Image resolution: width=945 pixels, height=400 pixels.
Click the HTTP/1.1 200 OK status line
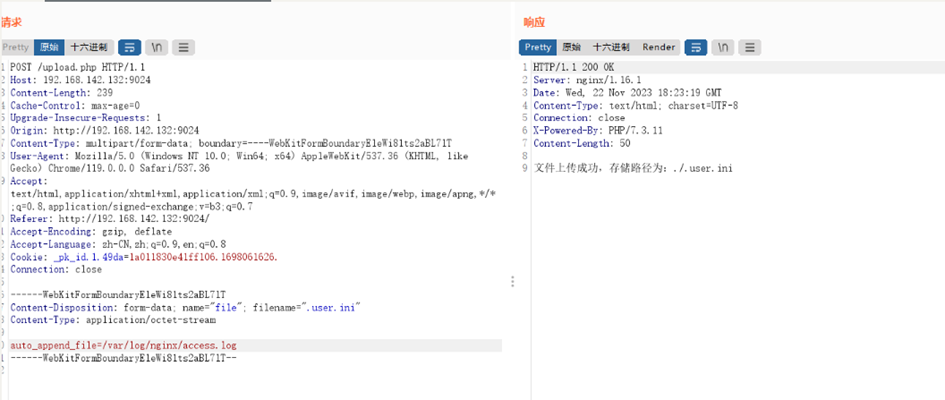coord(574,67)
